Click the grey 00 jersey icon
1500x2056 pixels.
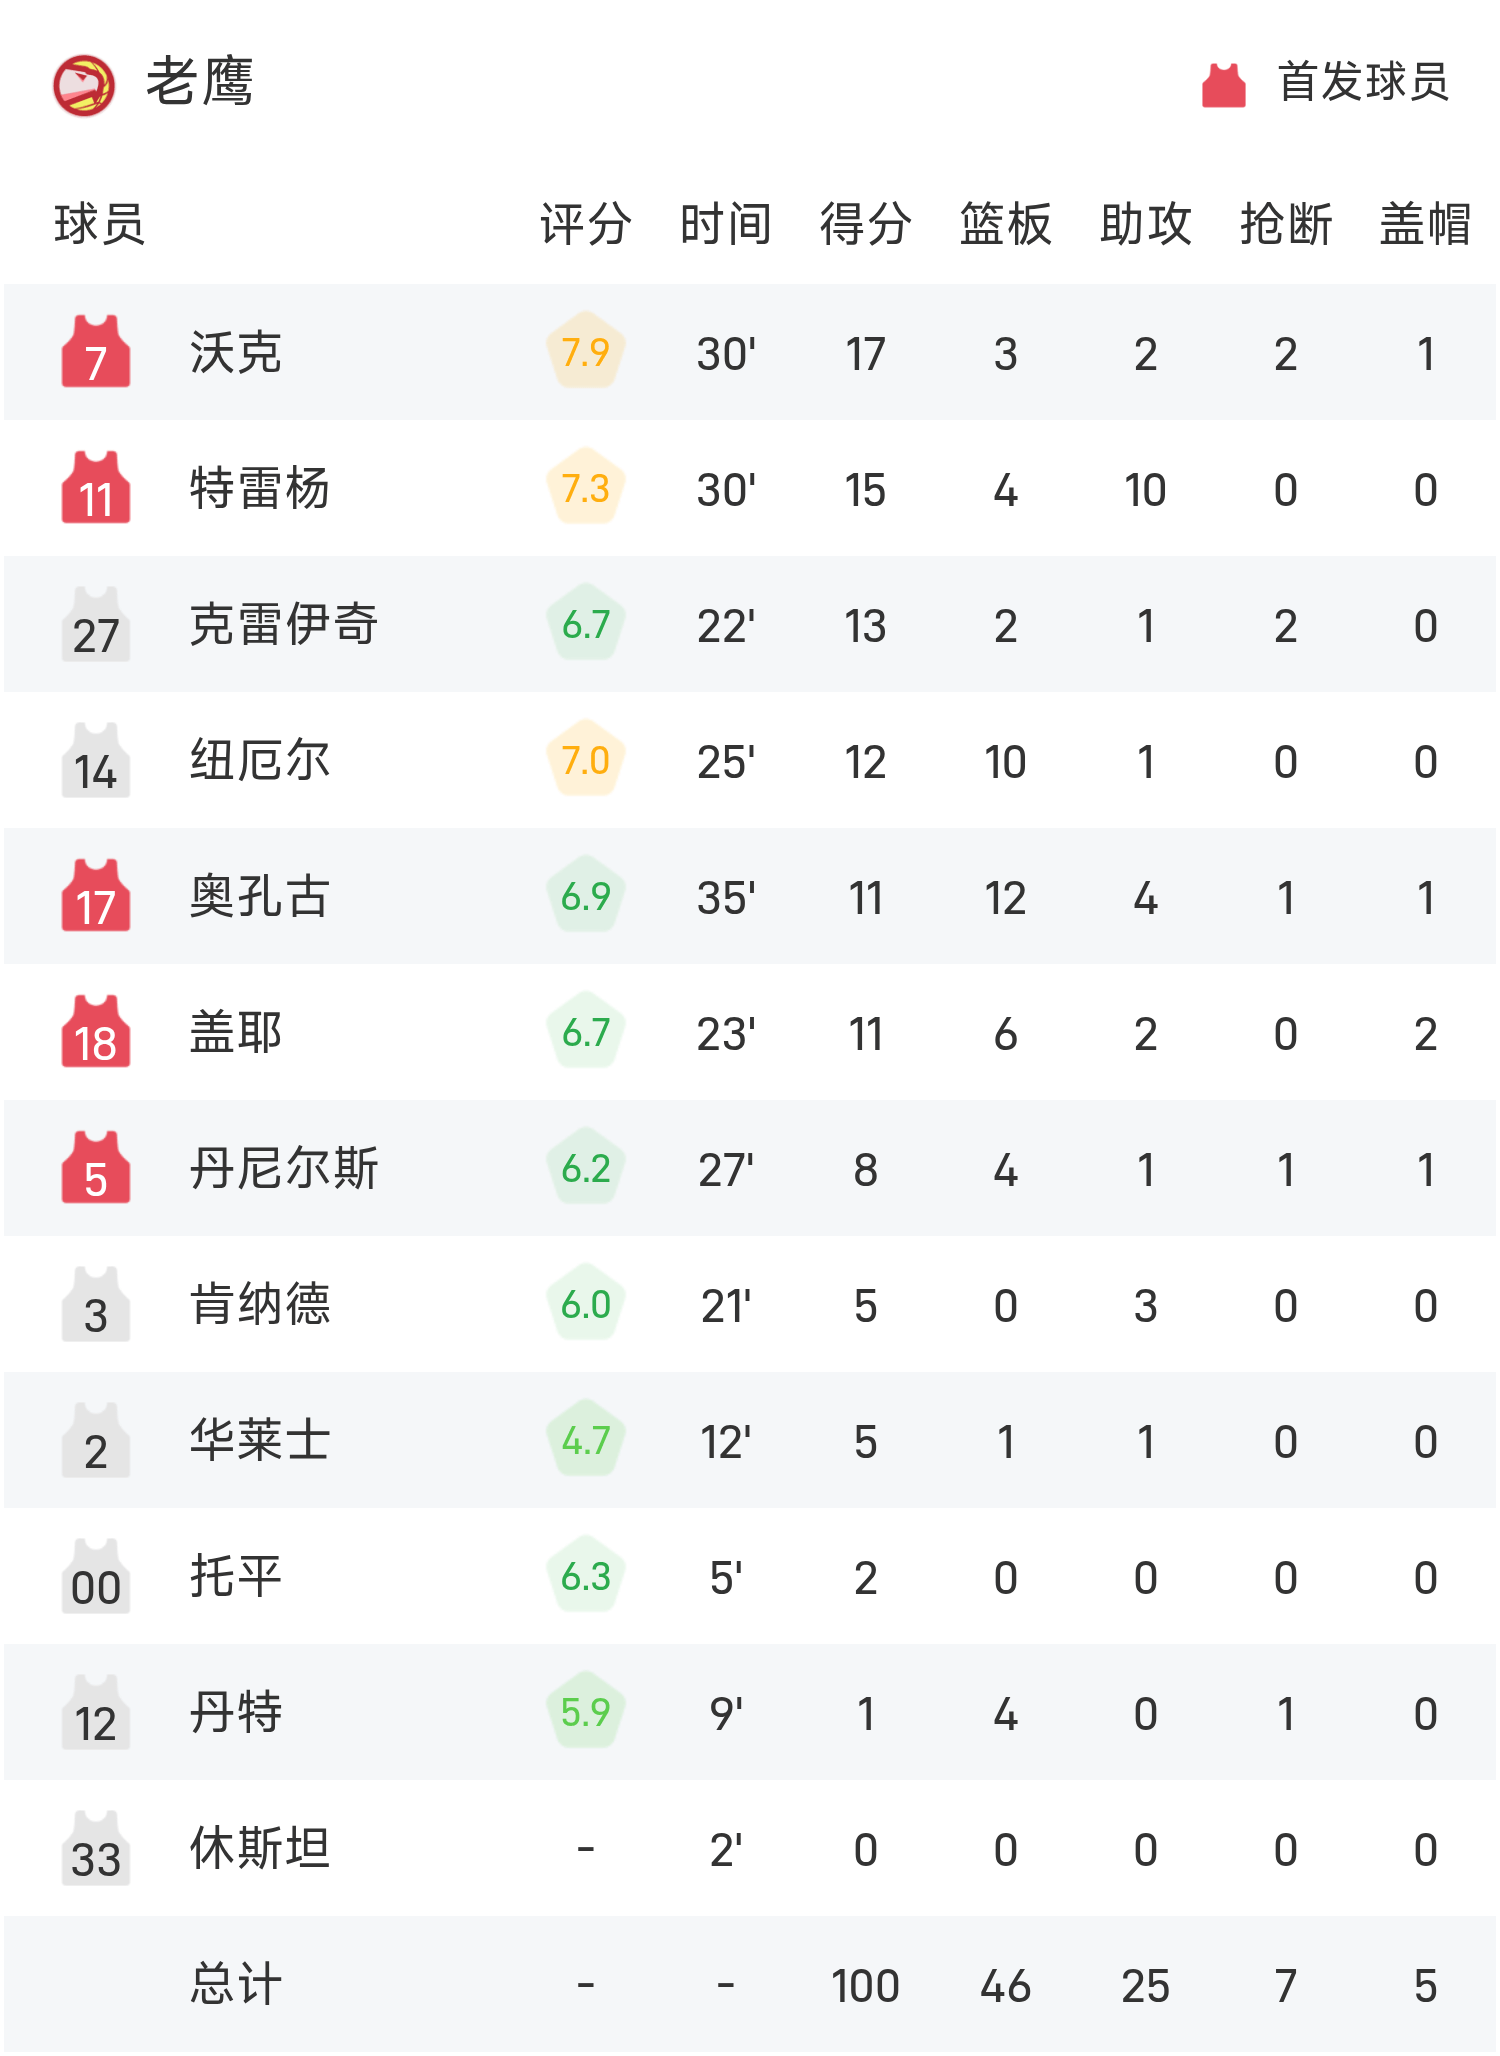click(96, 1577)
